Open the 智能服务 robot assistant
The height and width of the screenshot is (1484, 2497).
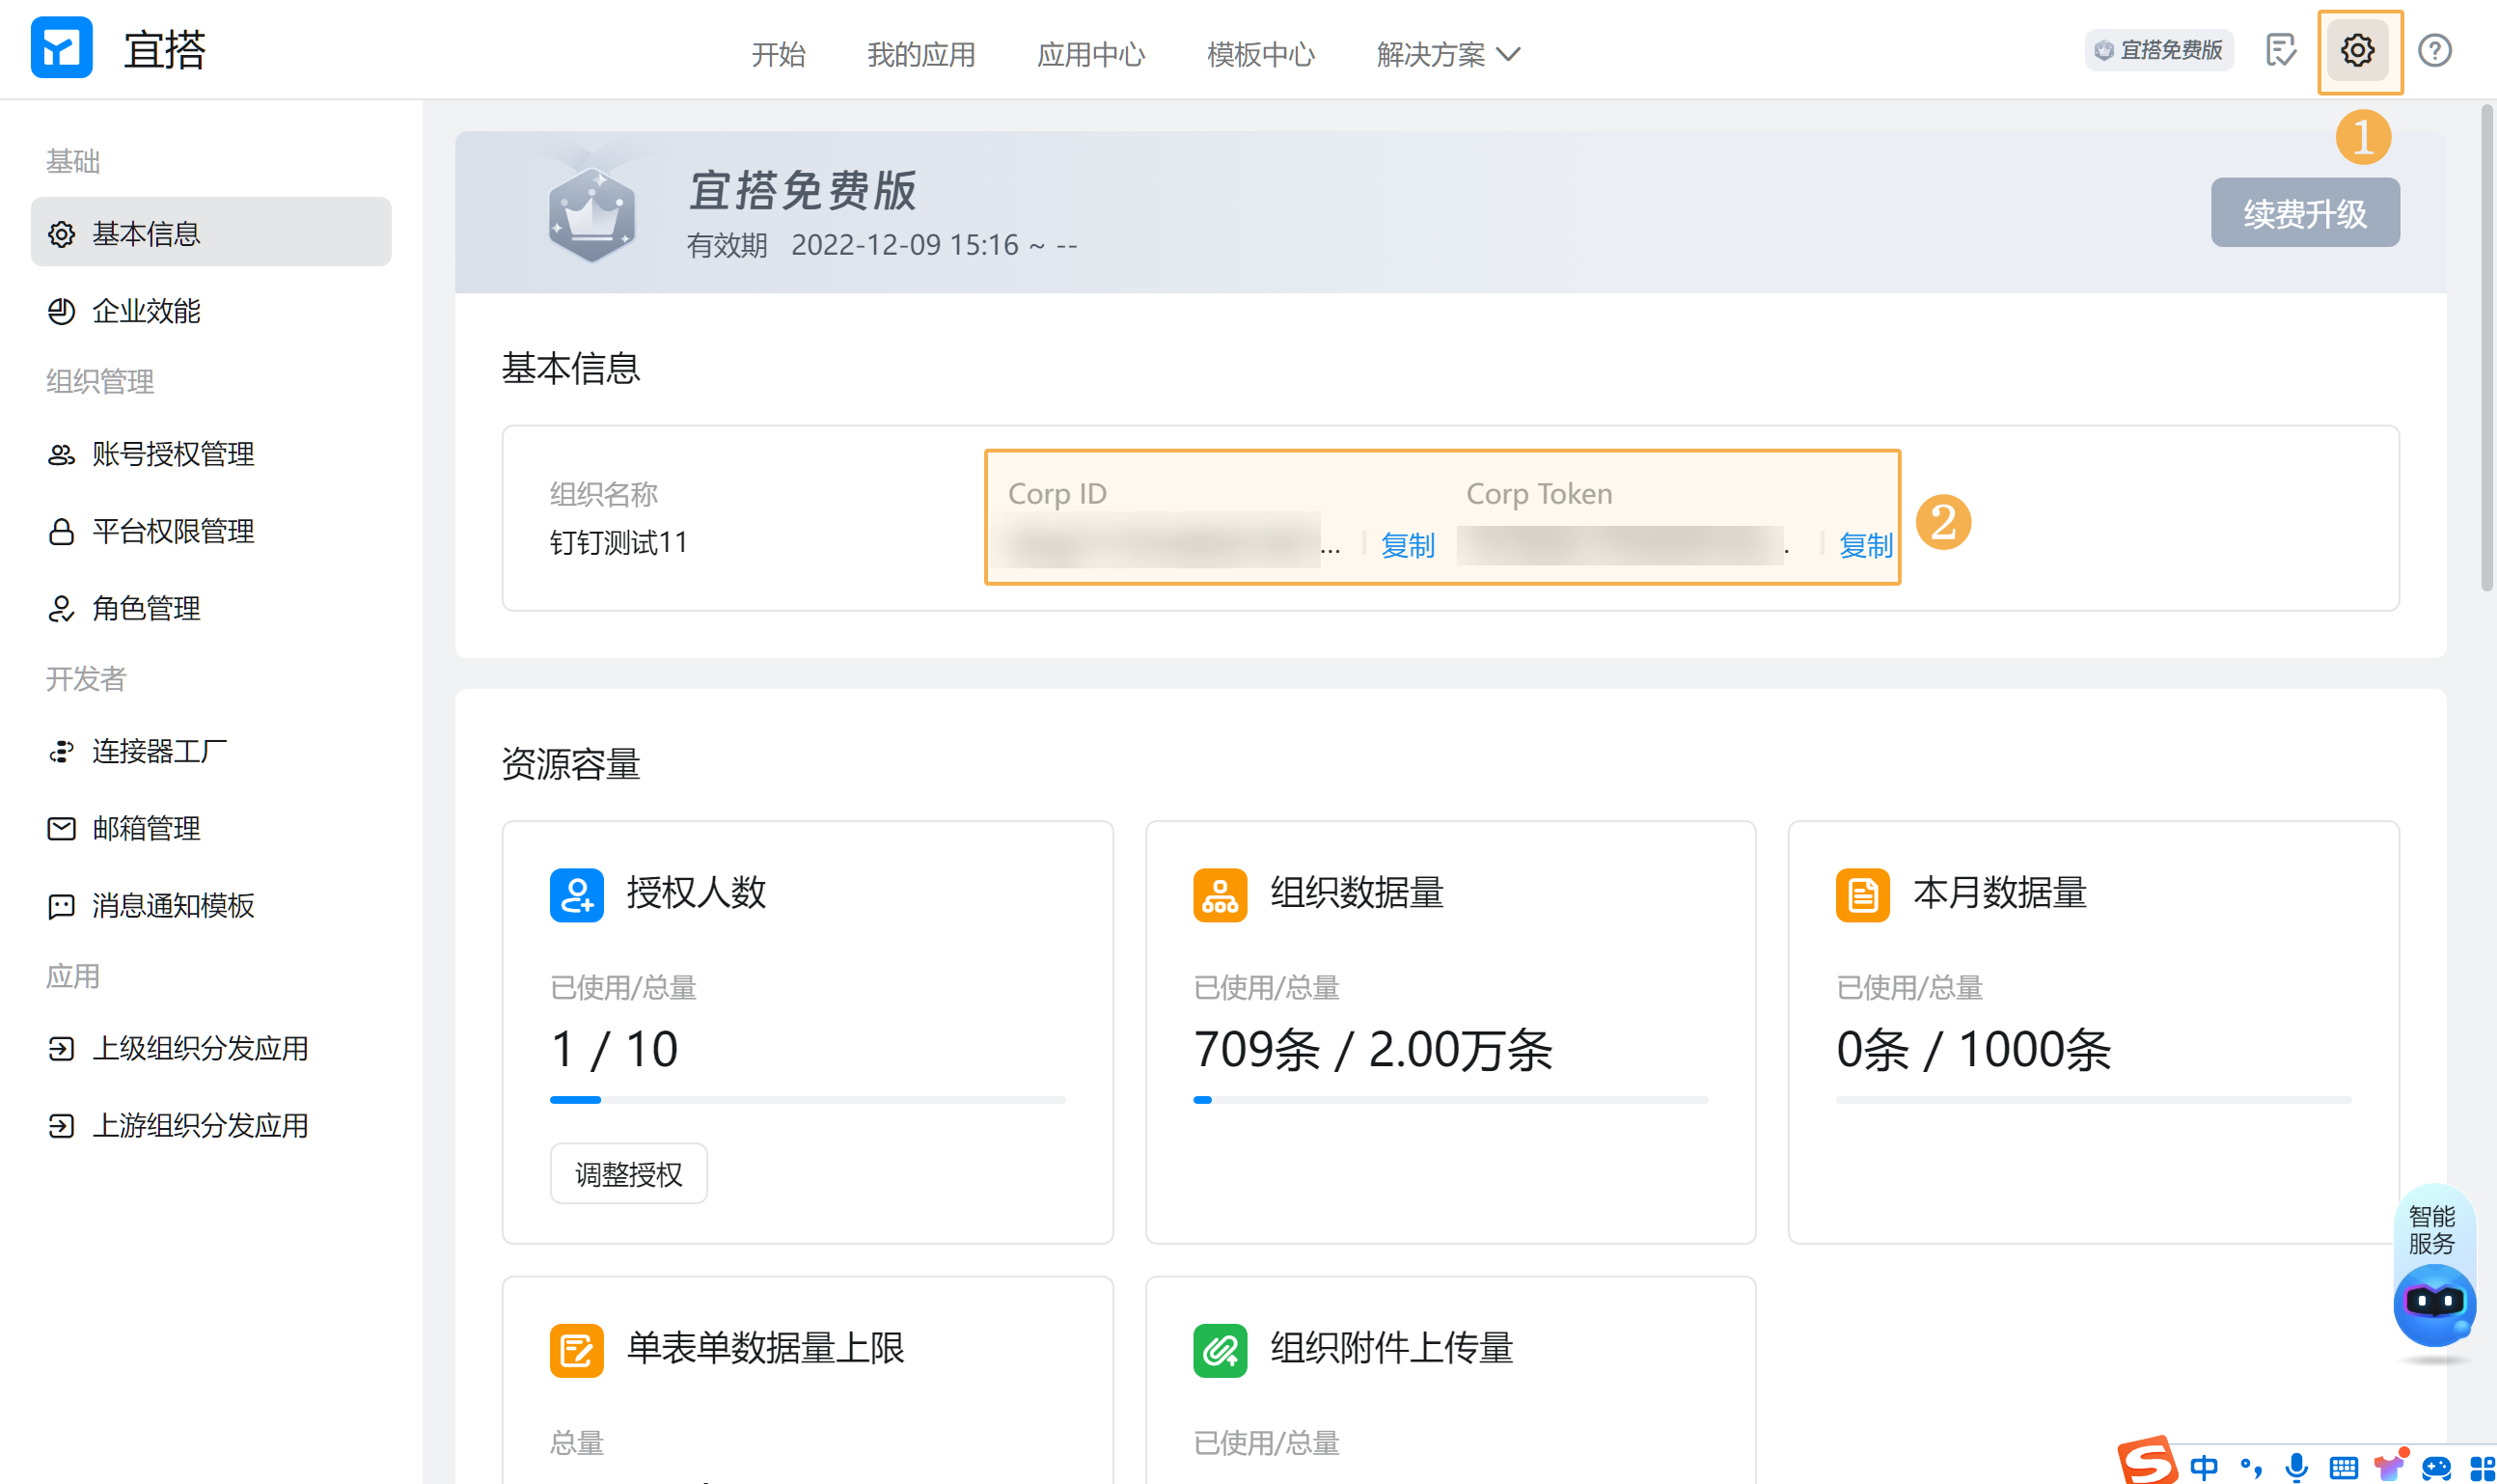pos(2433,1303)
